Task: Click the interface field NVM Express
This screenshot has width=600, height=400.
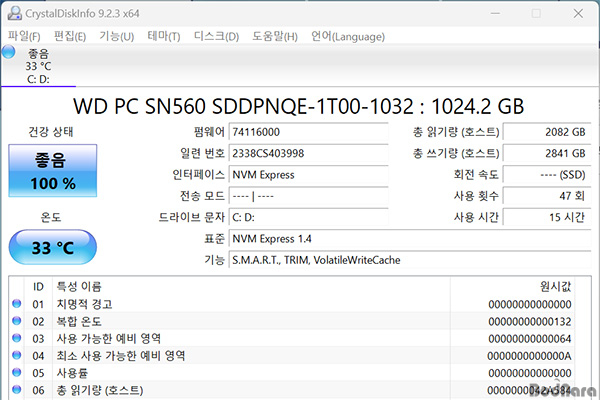Action: click(x=308, y=175)
